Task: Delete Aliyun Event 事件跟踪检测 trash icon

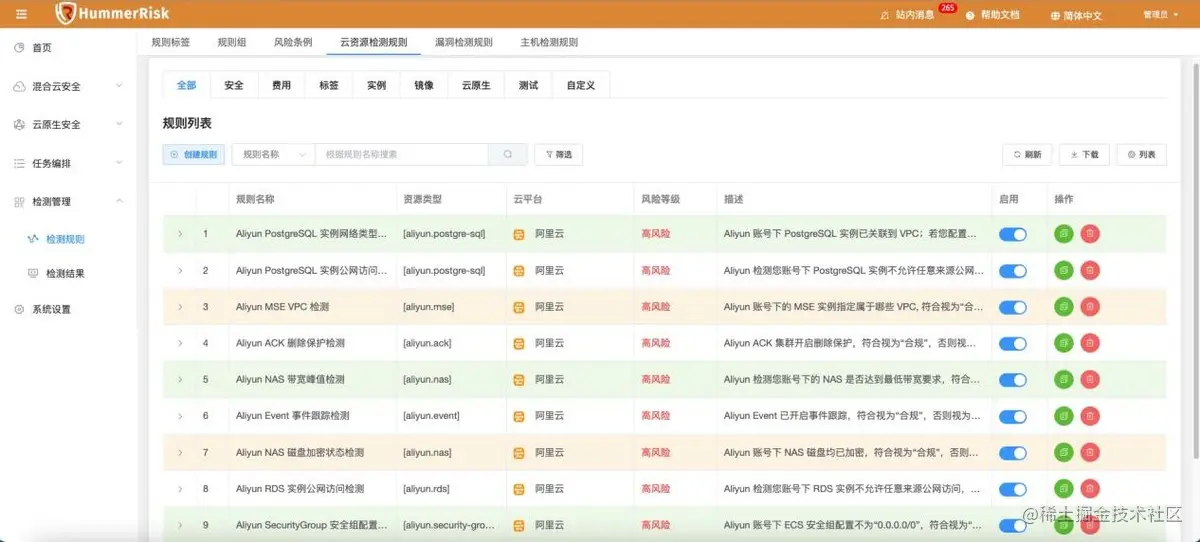Action: pyautogui.click(x=1090, y=416)
